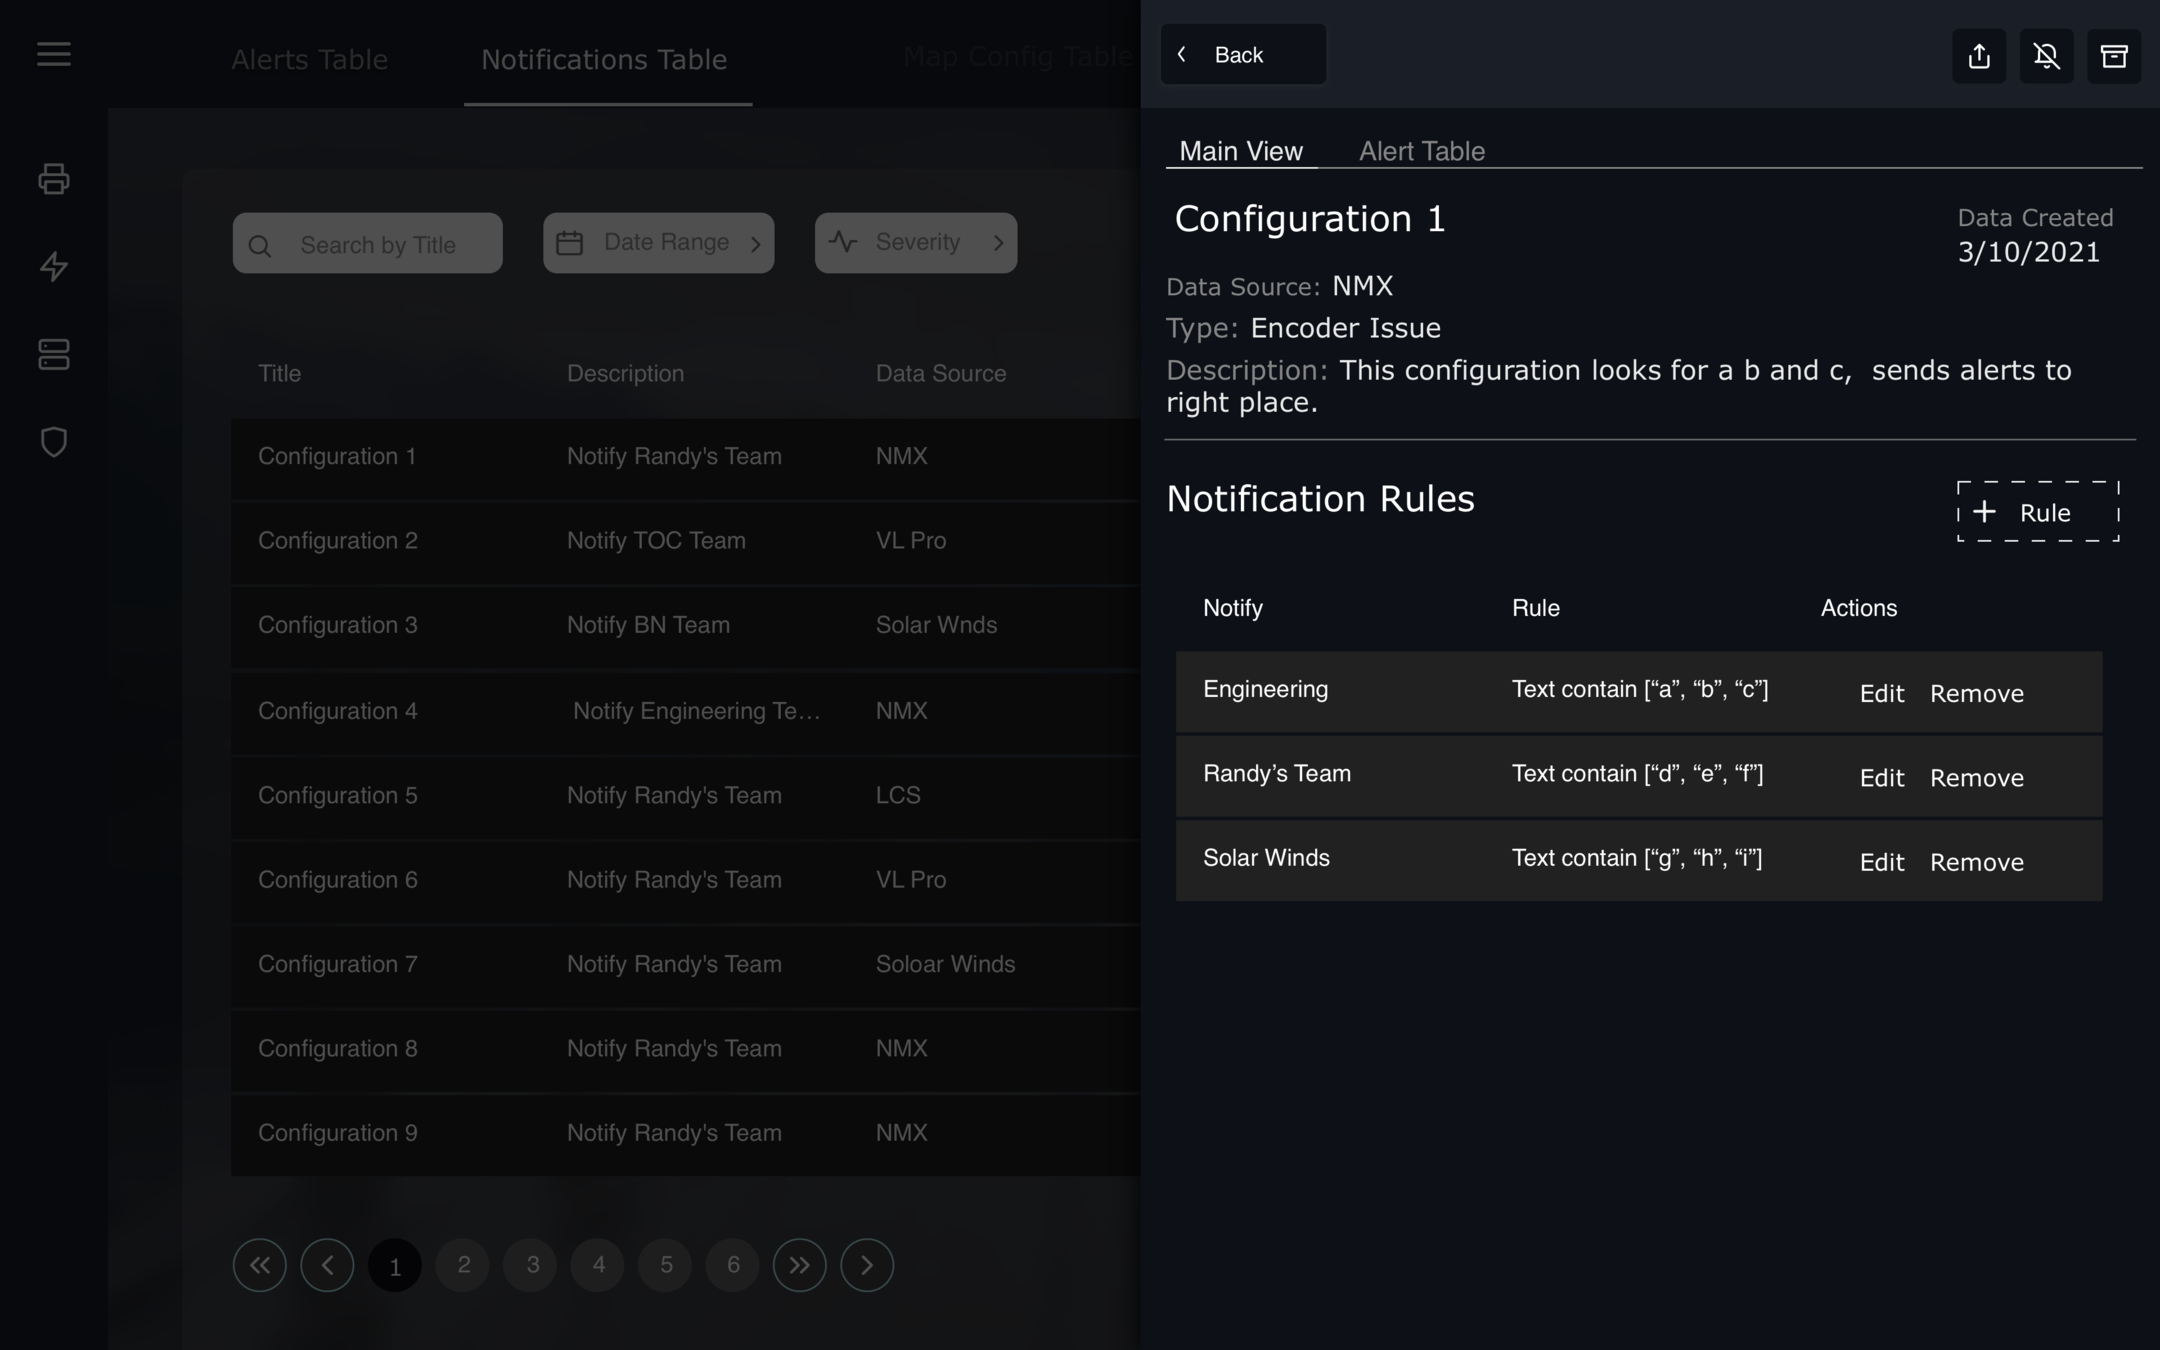Open the Alerts Table tab
Screen dimensions: 2160x1350
click(x=309, y=60)
